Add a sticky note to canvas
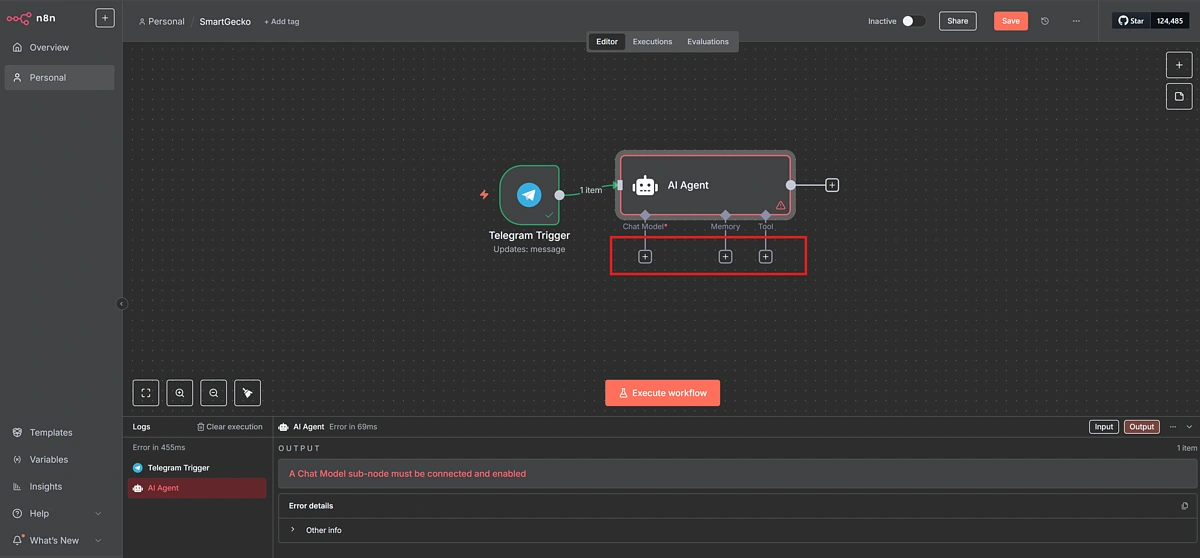This screenshot has width=1200, height=558. tap(1179, 96)
